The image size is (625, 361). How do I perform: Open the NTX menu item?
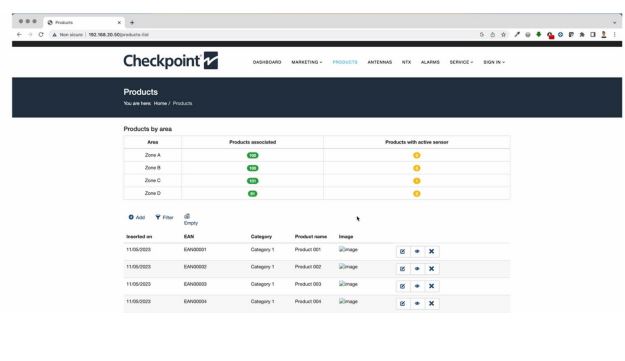406,62
